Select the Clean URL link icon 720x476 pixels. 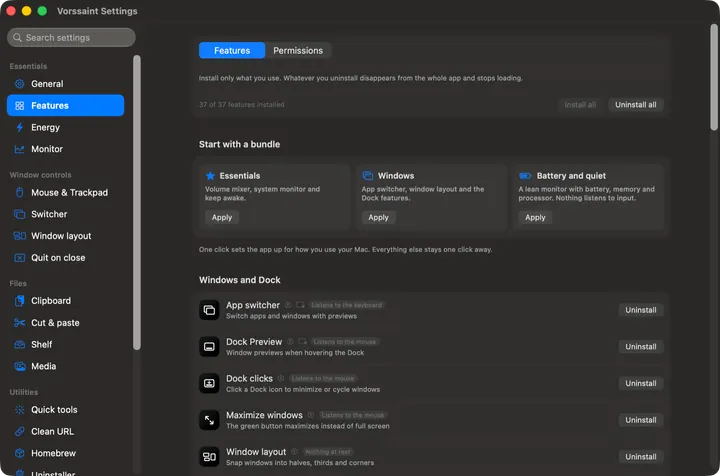(19, 431)
